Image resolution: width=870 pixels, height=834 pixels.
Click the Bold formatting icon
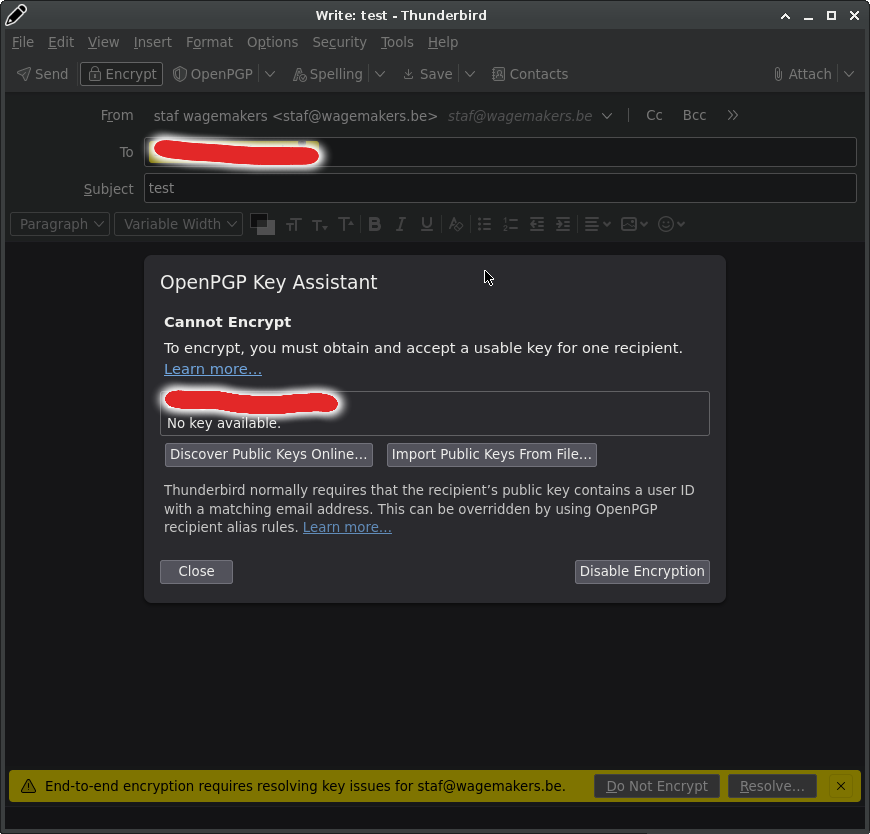[375, 224]
